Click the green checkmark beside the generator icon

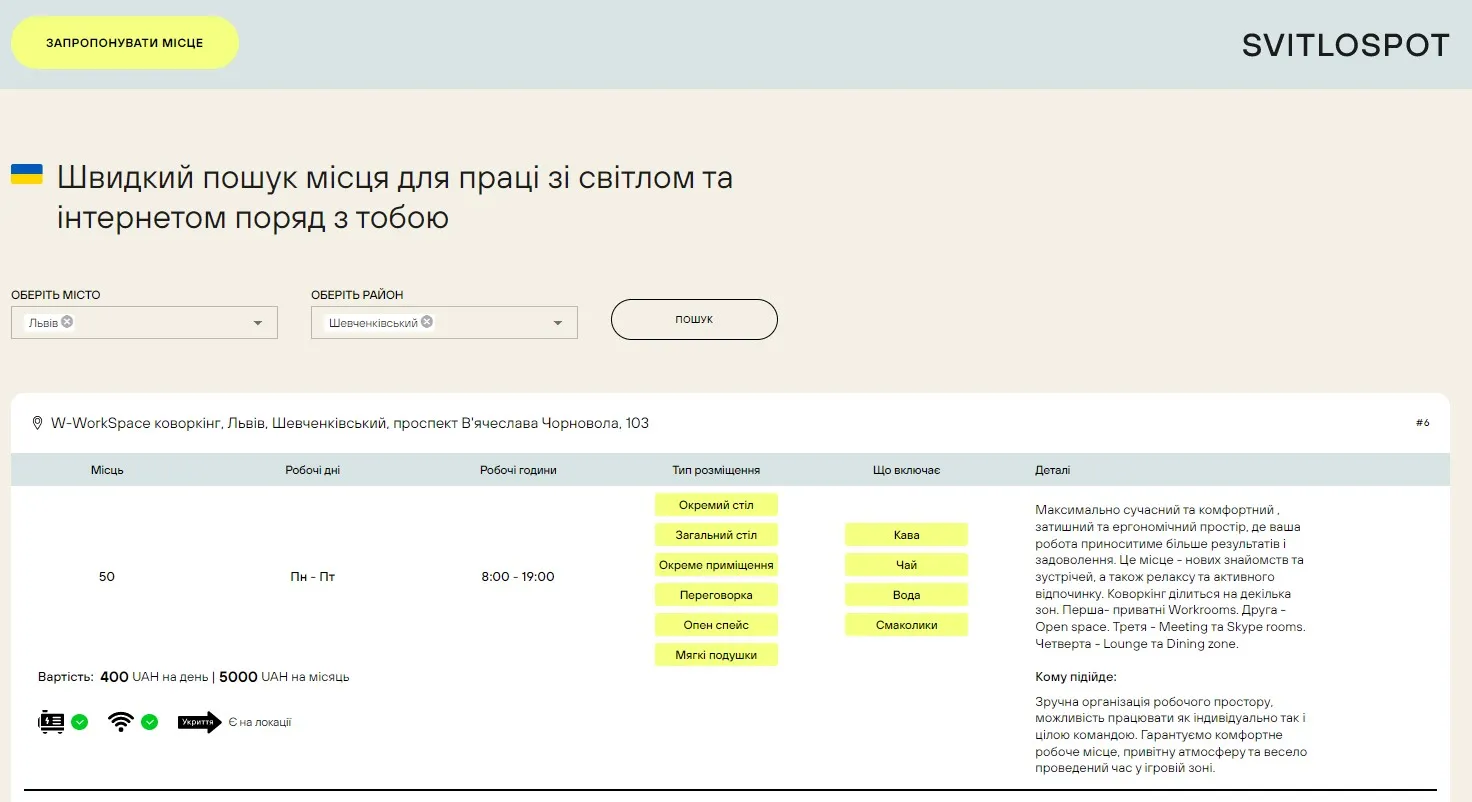[78, 721]
